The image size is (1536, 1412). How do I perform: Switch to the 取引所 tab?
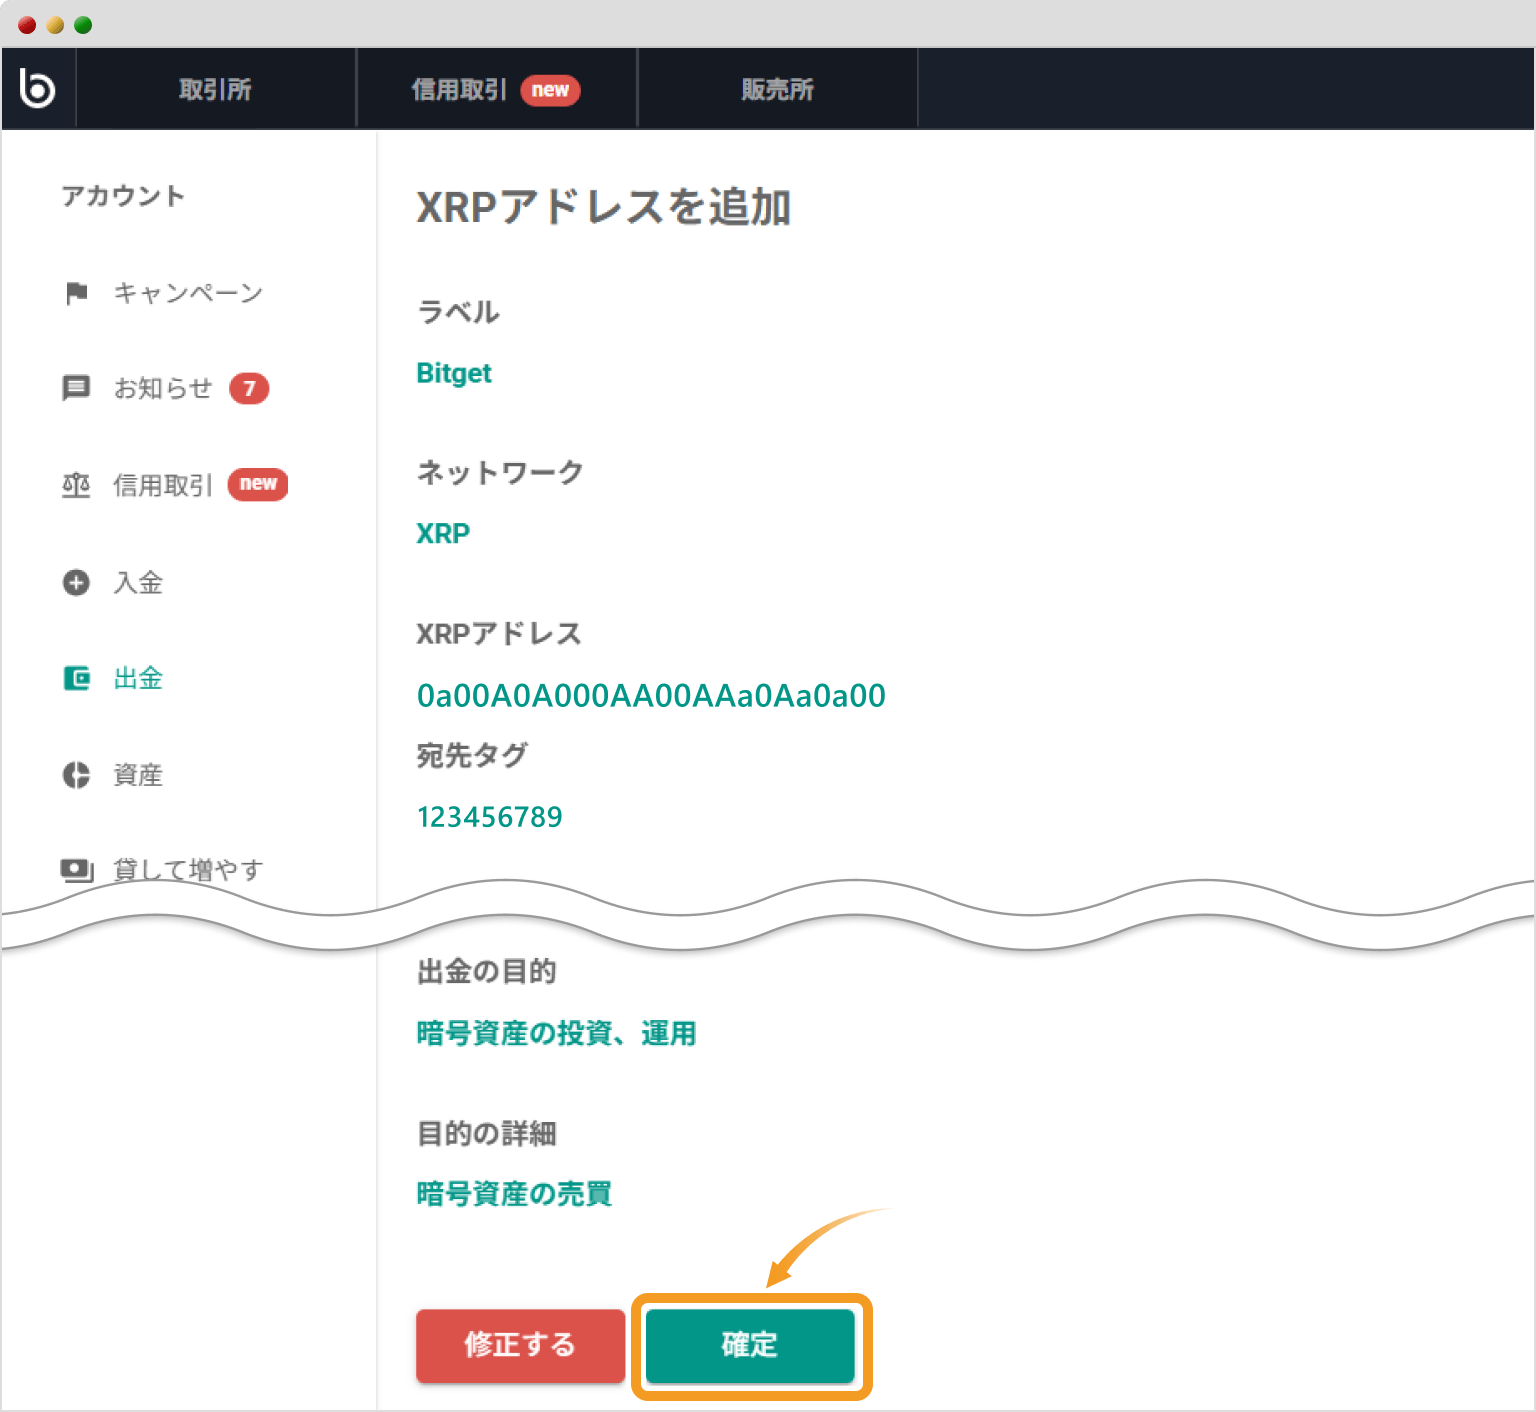[215, 88]
